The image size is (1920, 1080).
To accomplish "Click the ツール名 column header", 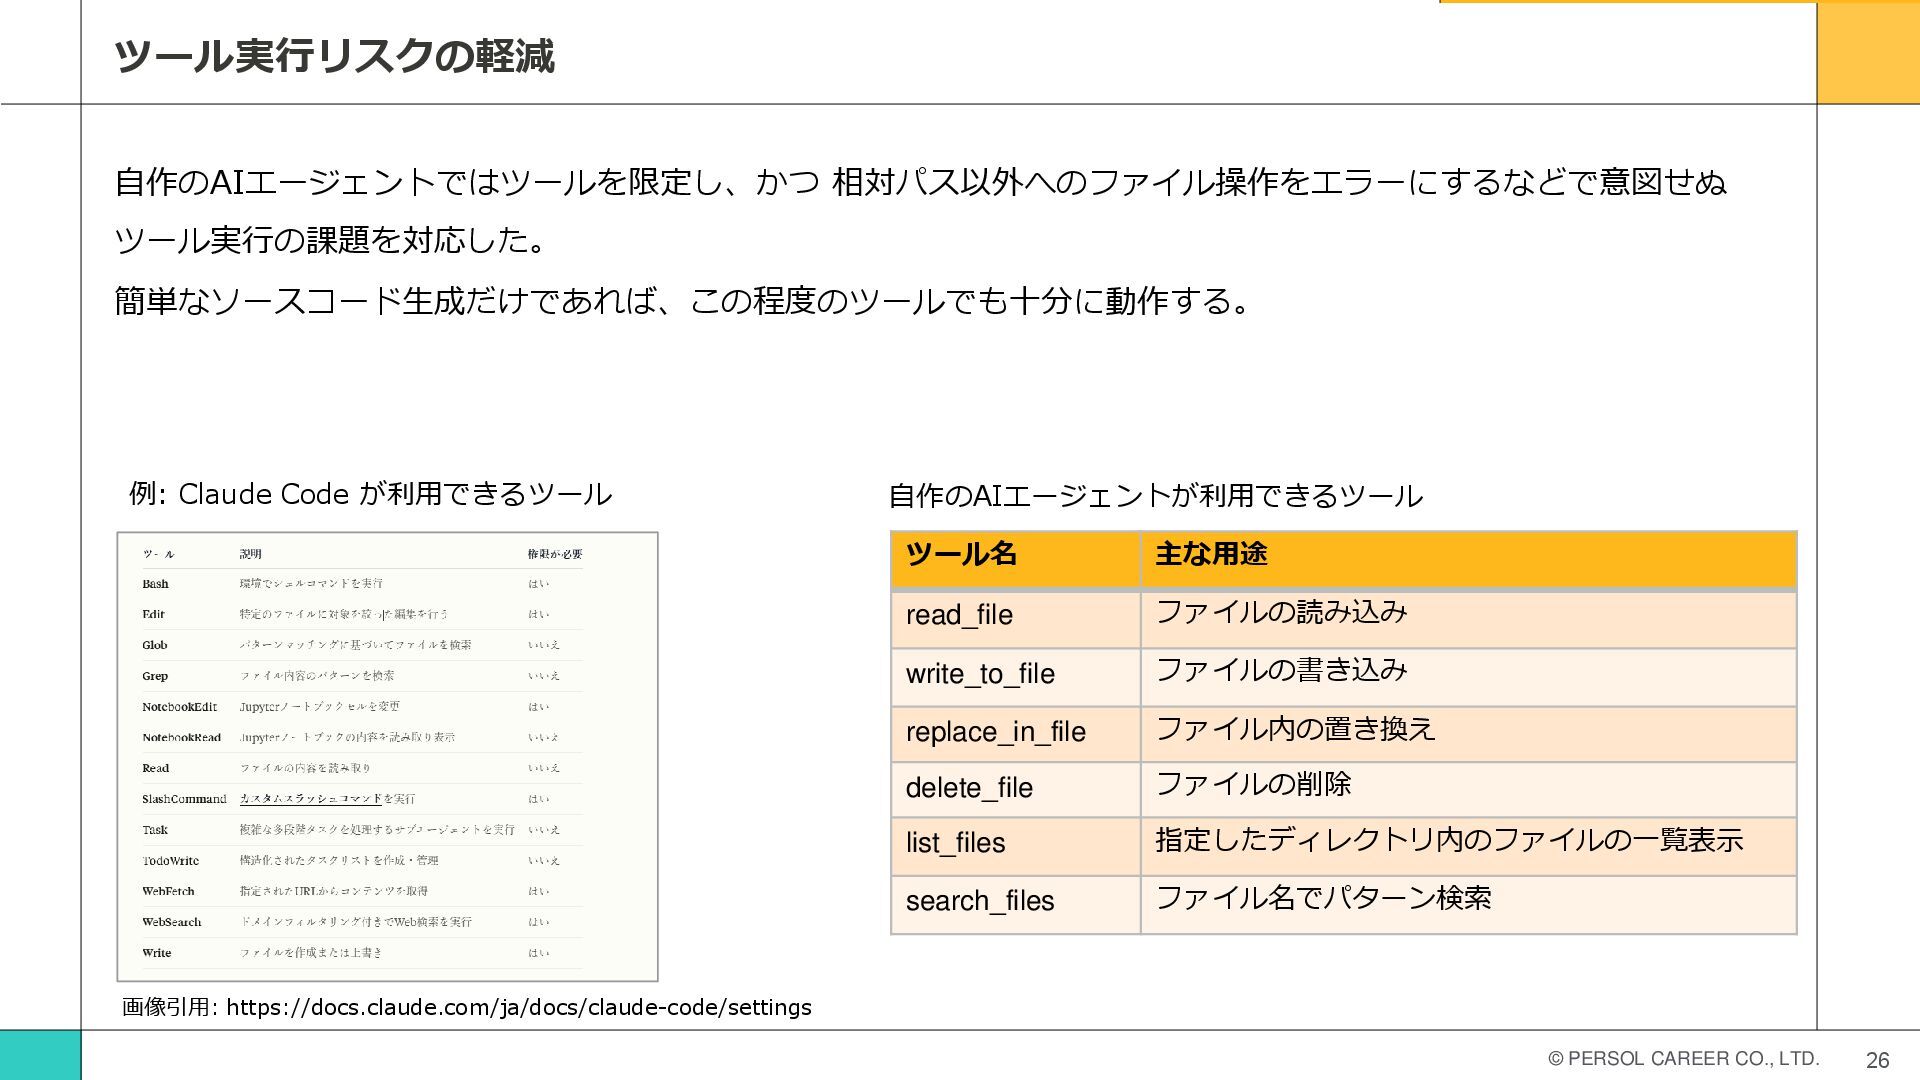I will pos(960,554).
